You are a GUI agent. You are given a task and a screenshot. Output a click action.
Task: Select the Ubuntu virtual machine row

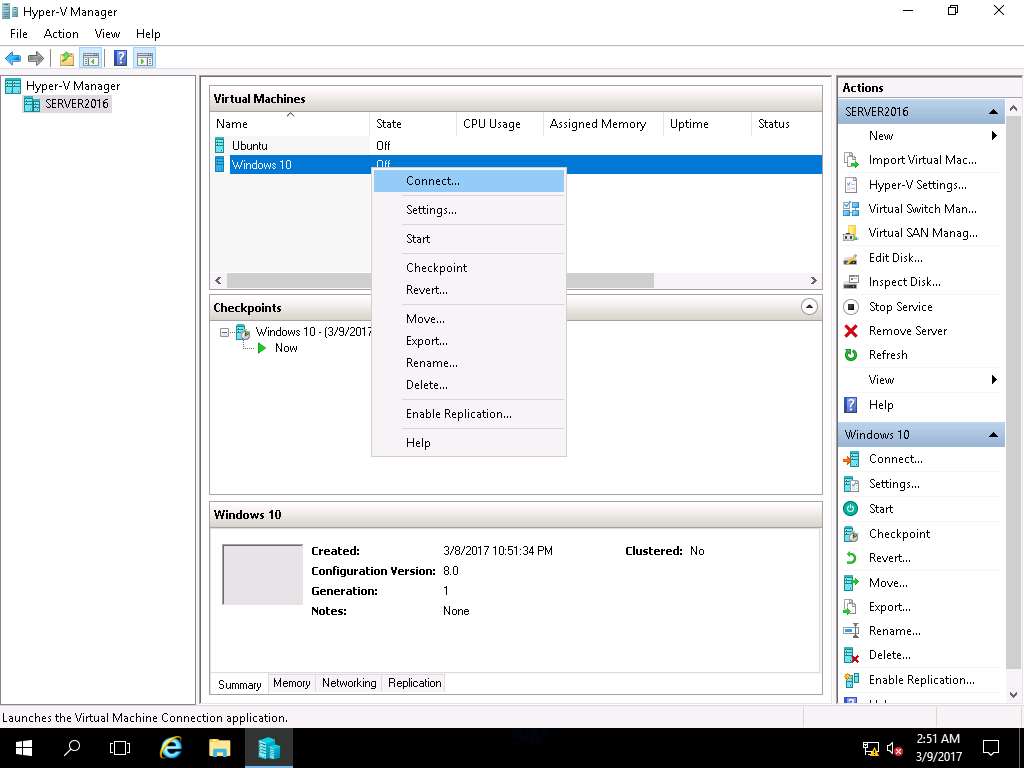click(516, 146)
